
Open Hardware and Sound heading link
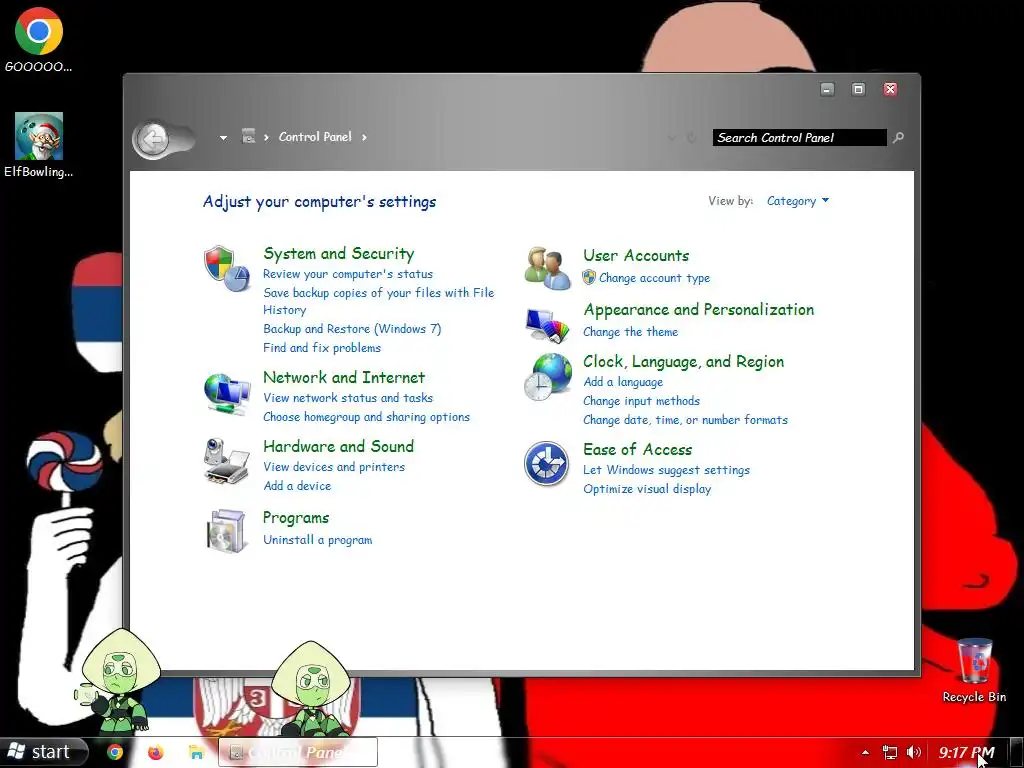[x=338, y=446]
